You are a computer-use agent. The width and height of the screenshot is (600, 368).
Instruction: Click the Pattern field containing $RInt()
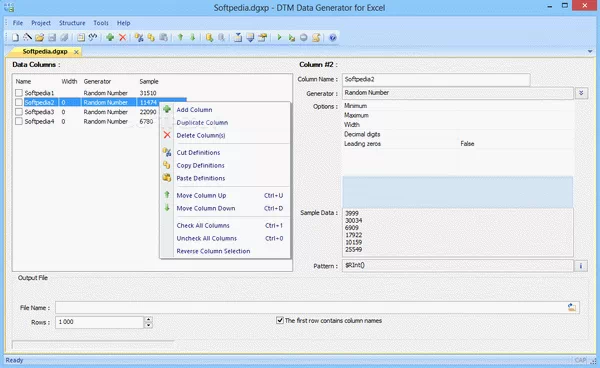tap(458, 265)
